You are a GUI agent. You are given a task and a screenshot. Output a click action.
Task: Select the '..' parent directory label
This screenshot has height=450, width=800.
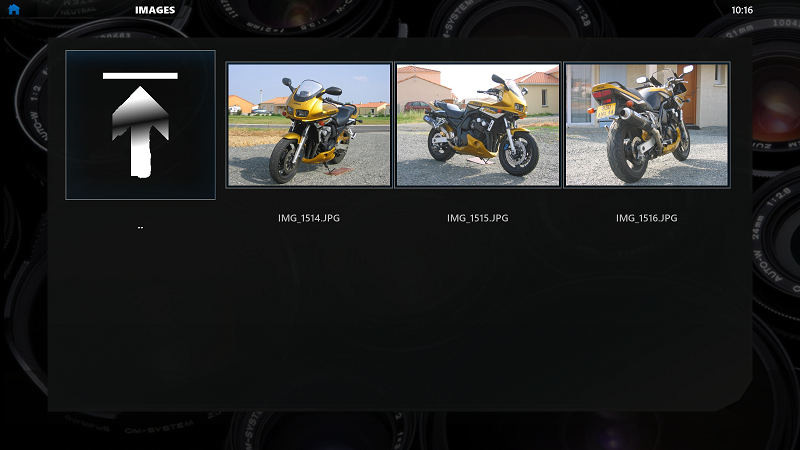click(x=140, y=227)
